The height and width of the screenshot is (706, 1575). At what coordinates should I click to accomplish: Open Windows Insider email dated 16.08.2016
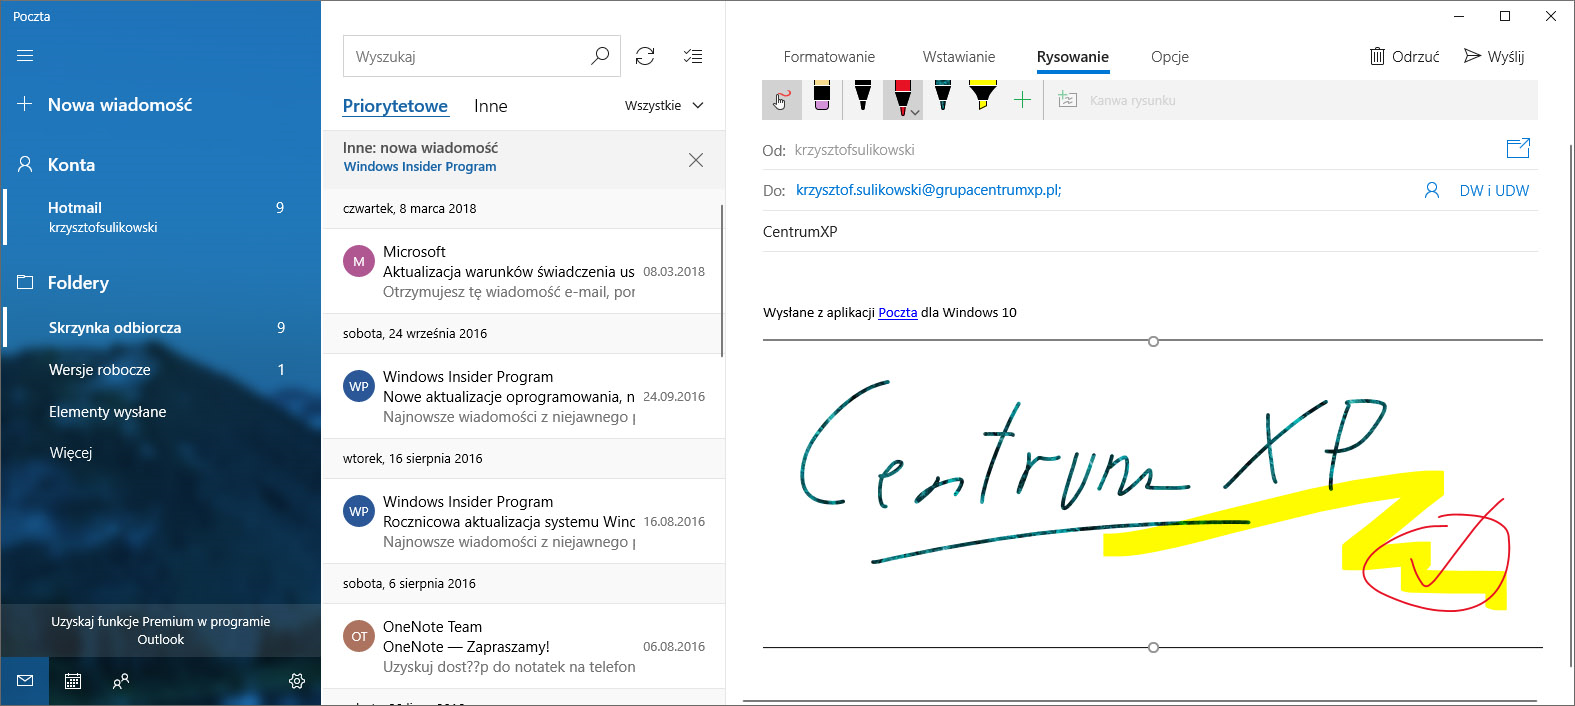point(522,521)
